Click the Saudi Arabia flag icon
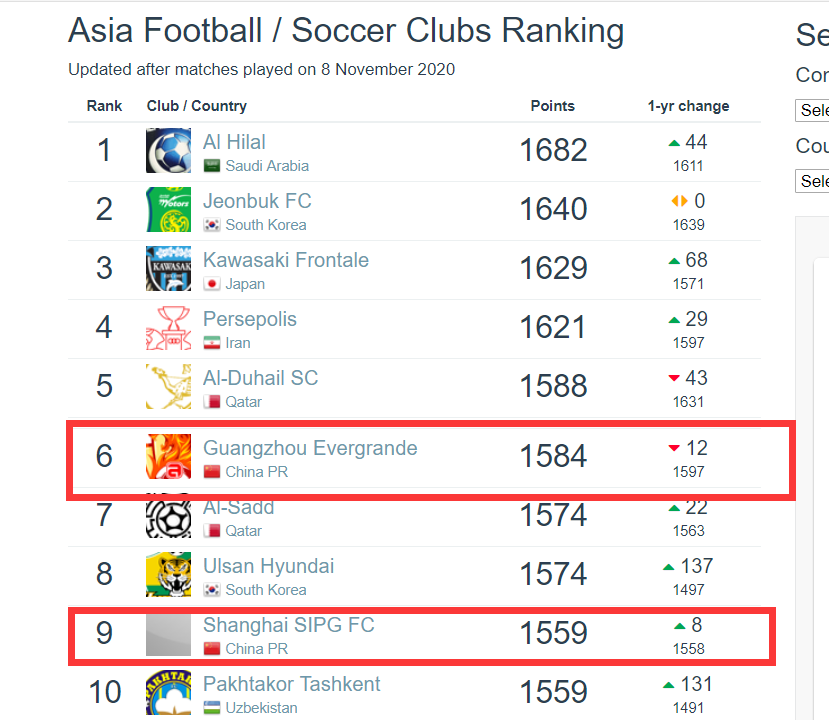Screen dimensions: 829x720 click(212, 166)
